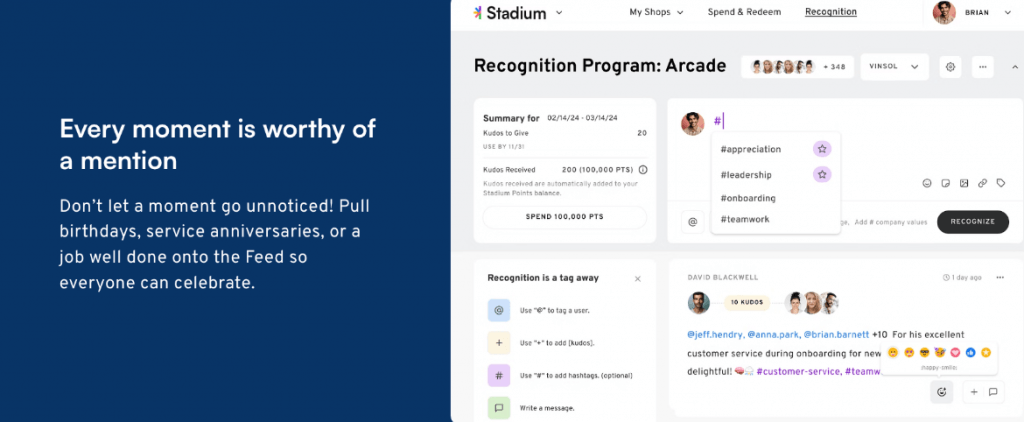Image resolution: width=1024 pixels, height=422 pixels.
Task: Close the Recognition is a tag away panel
Action: 638,279
